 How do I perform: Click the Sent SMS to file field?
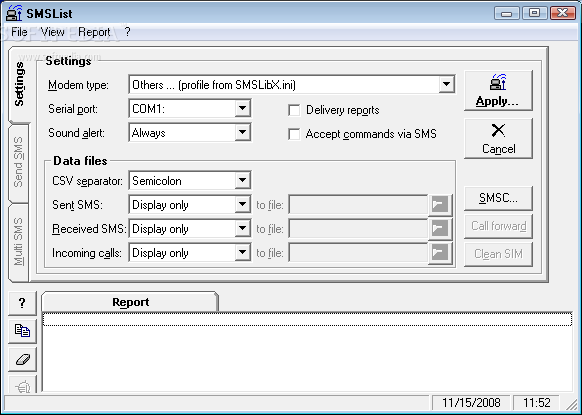(x=358, y=205)
